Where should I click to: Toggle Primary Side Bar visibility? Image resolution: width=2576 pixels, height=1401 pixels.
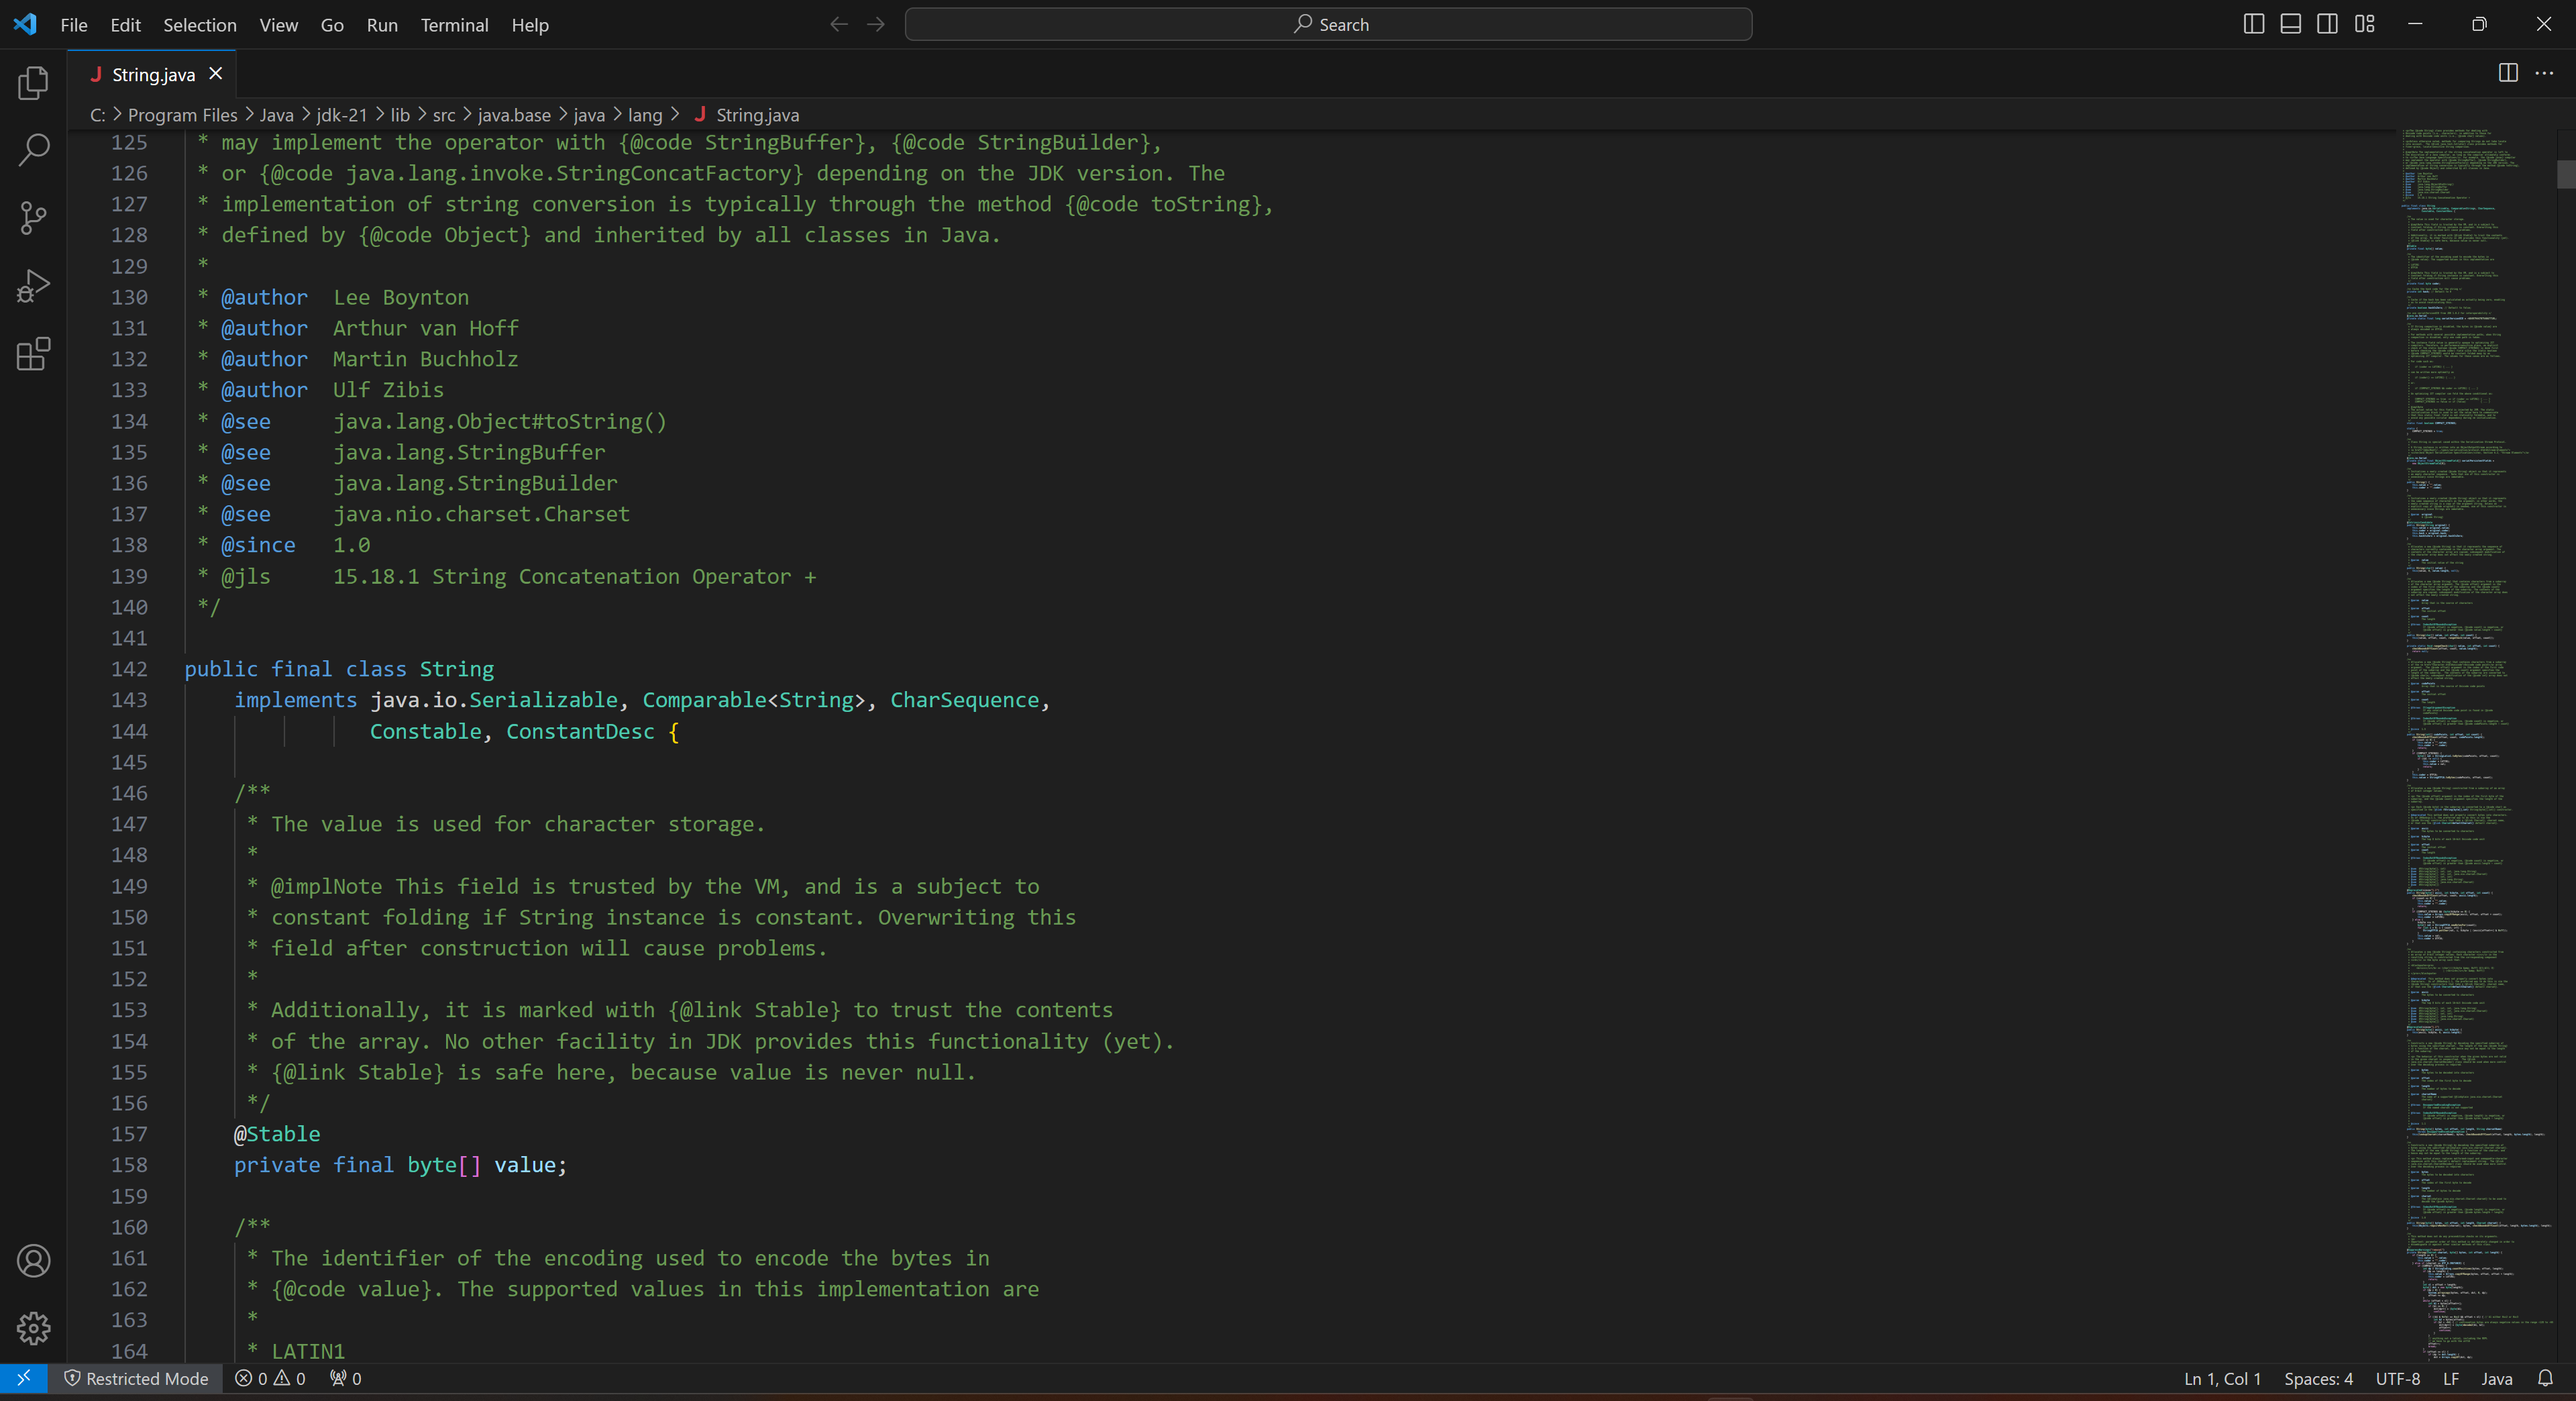tap(2254, 24)
